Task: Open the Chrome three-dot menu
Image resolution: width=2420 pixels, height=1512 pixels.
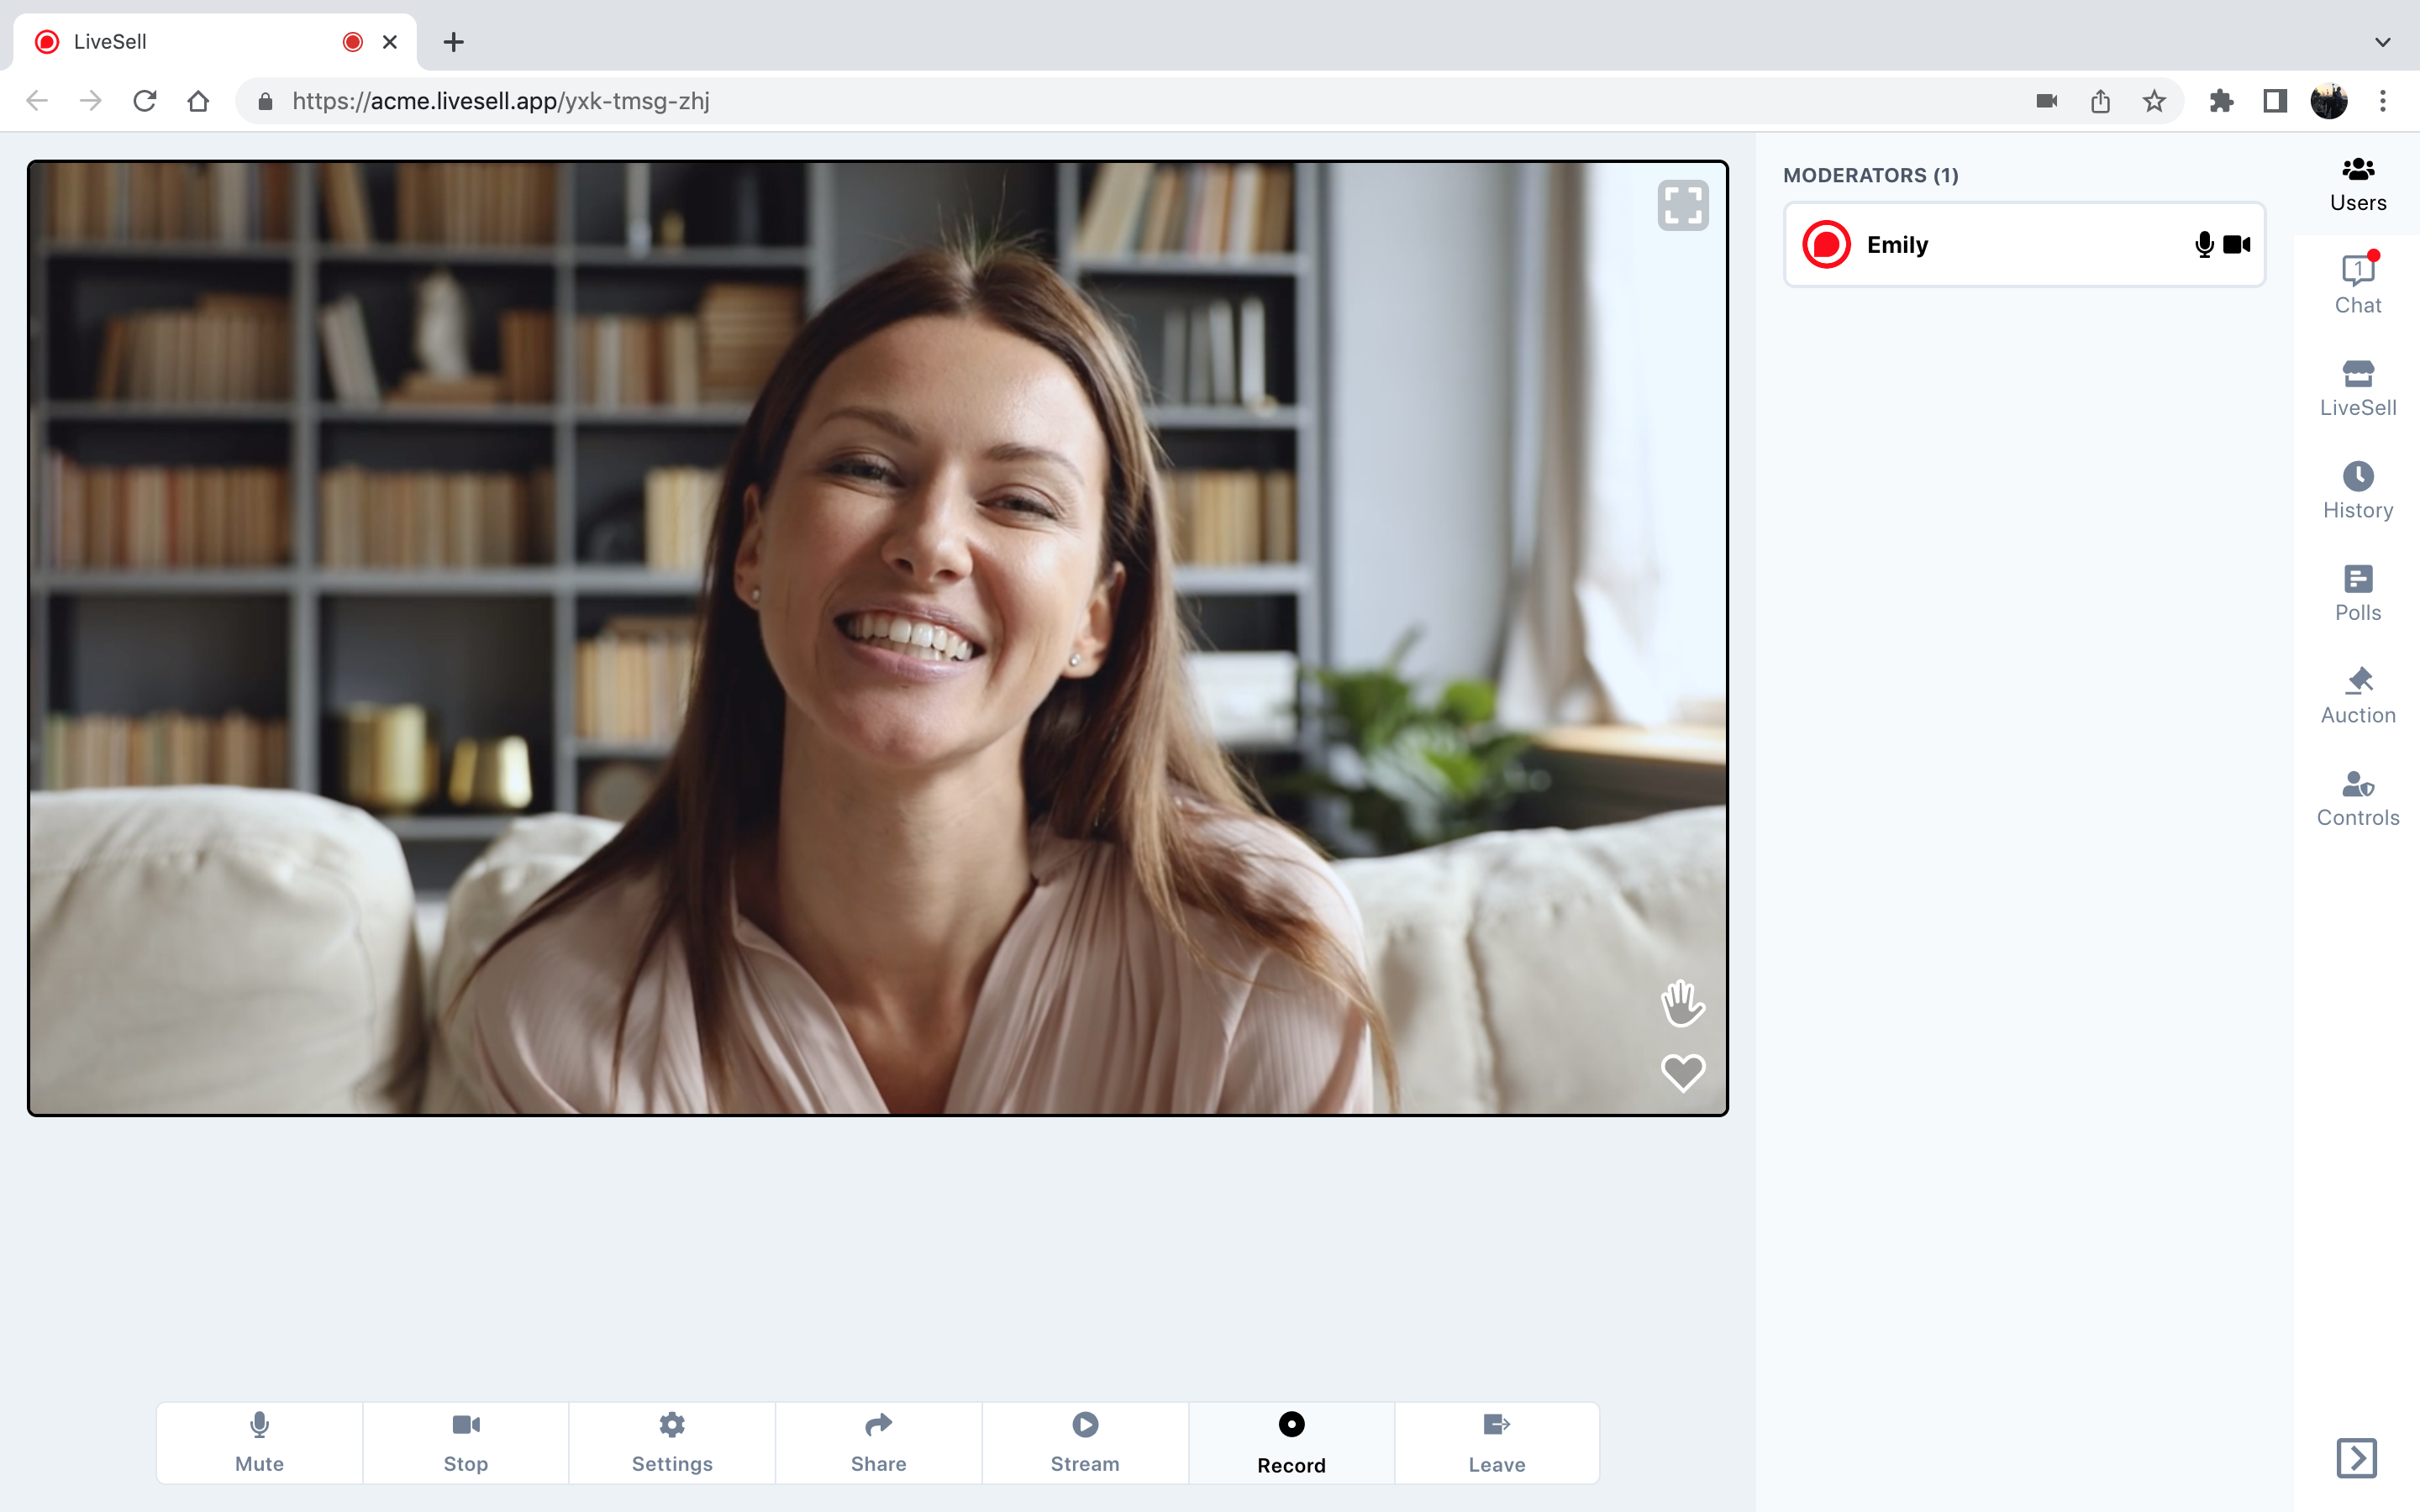Action: click(x=2382, y=101)
